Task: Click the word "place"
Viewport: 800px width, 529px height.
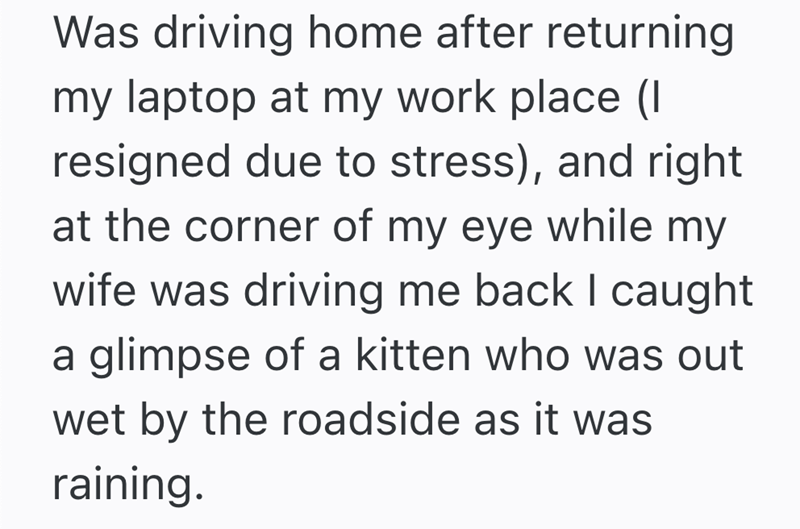Action: (615, 100)
